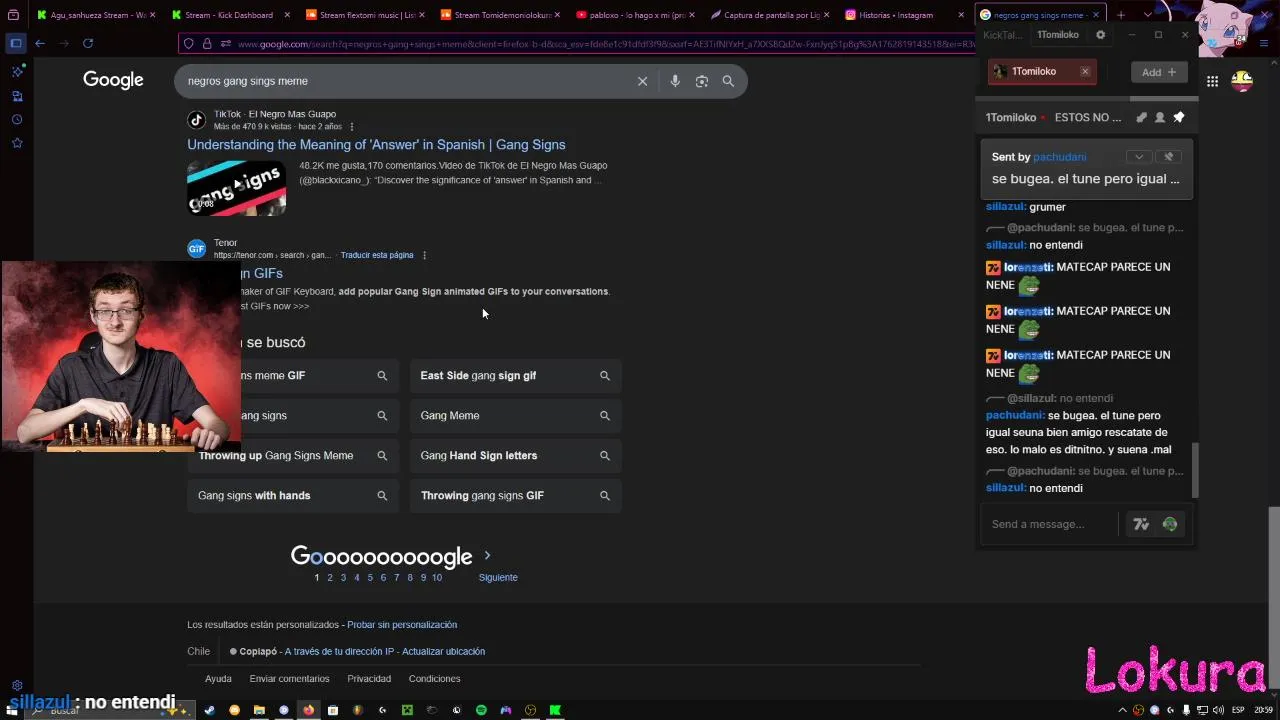
Task: Click the mod sword icon in KickTalk header
Action: 1141,117
